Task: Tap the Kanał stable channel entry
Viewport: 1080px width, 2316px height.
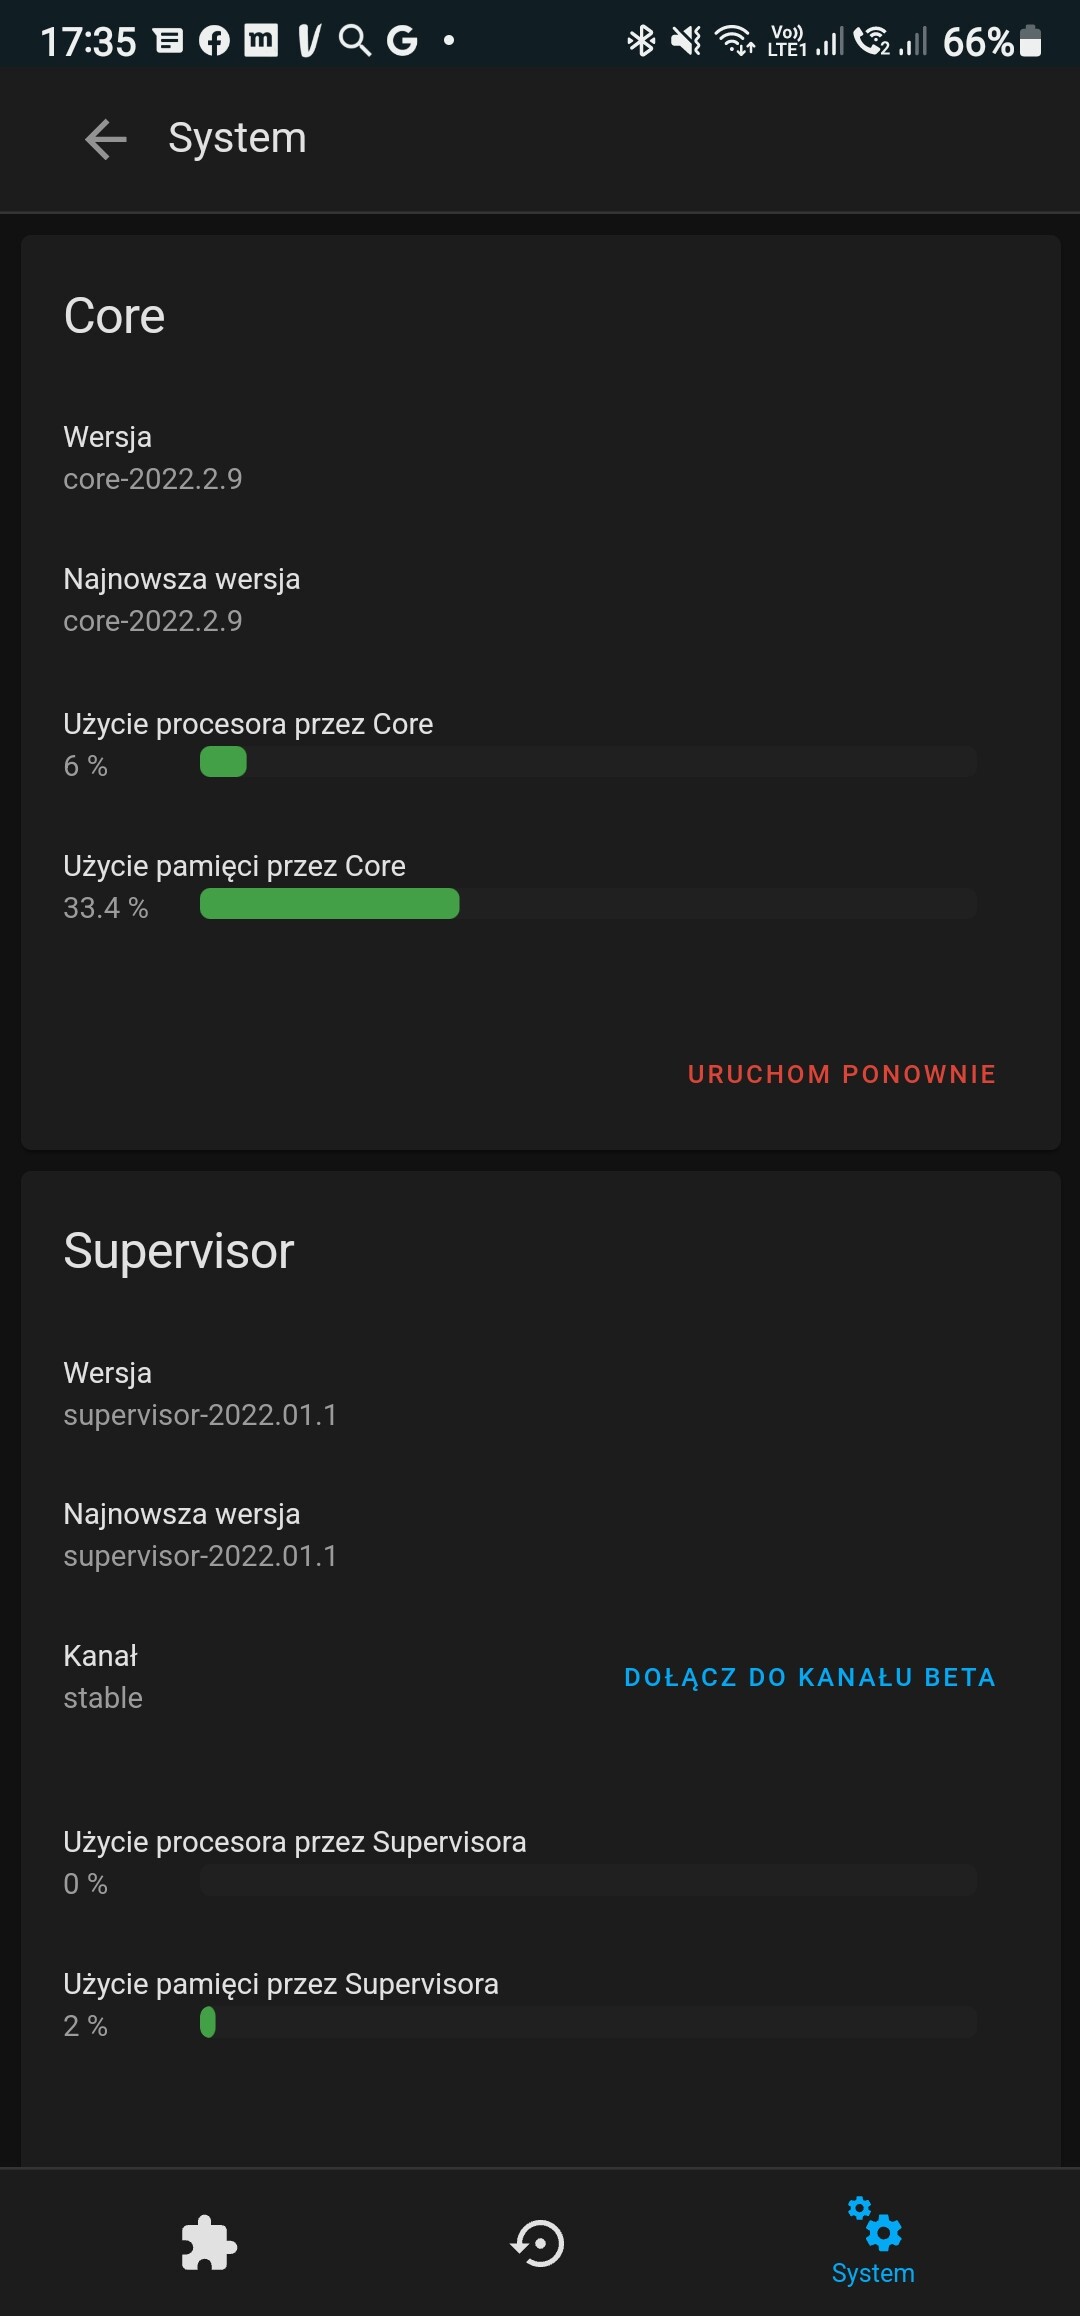Action: [103, 1677]
